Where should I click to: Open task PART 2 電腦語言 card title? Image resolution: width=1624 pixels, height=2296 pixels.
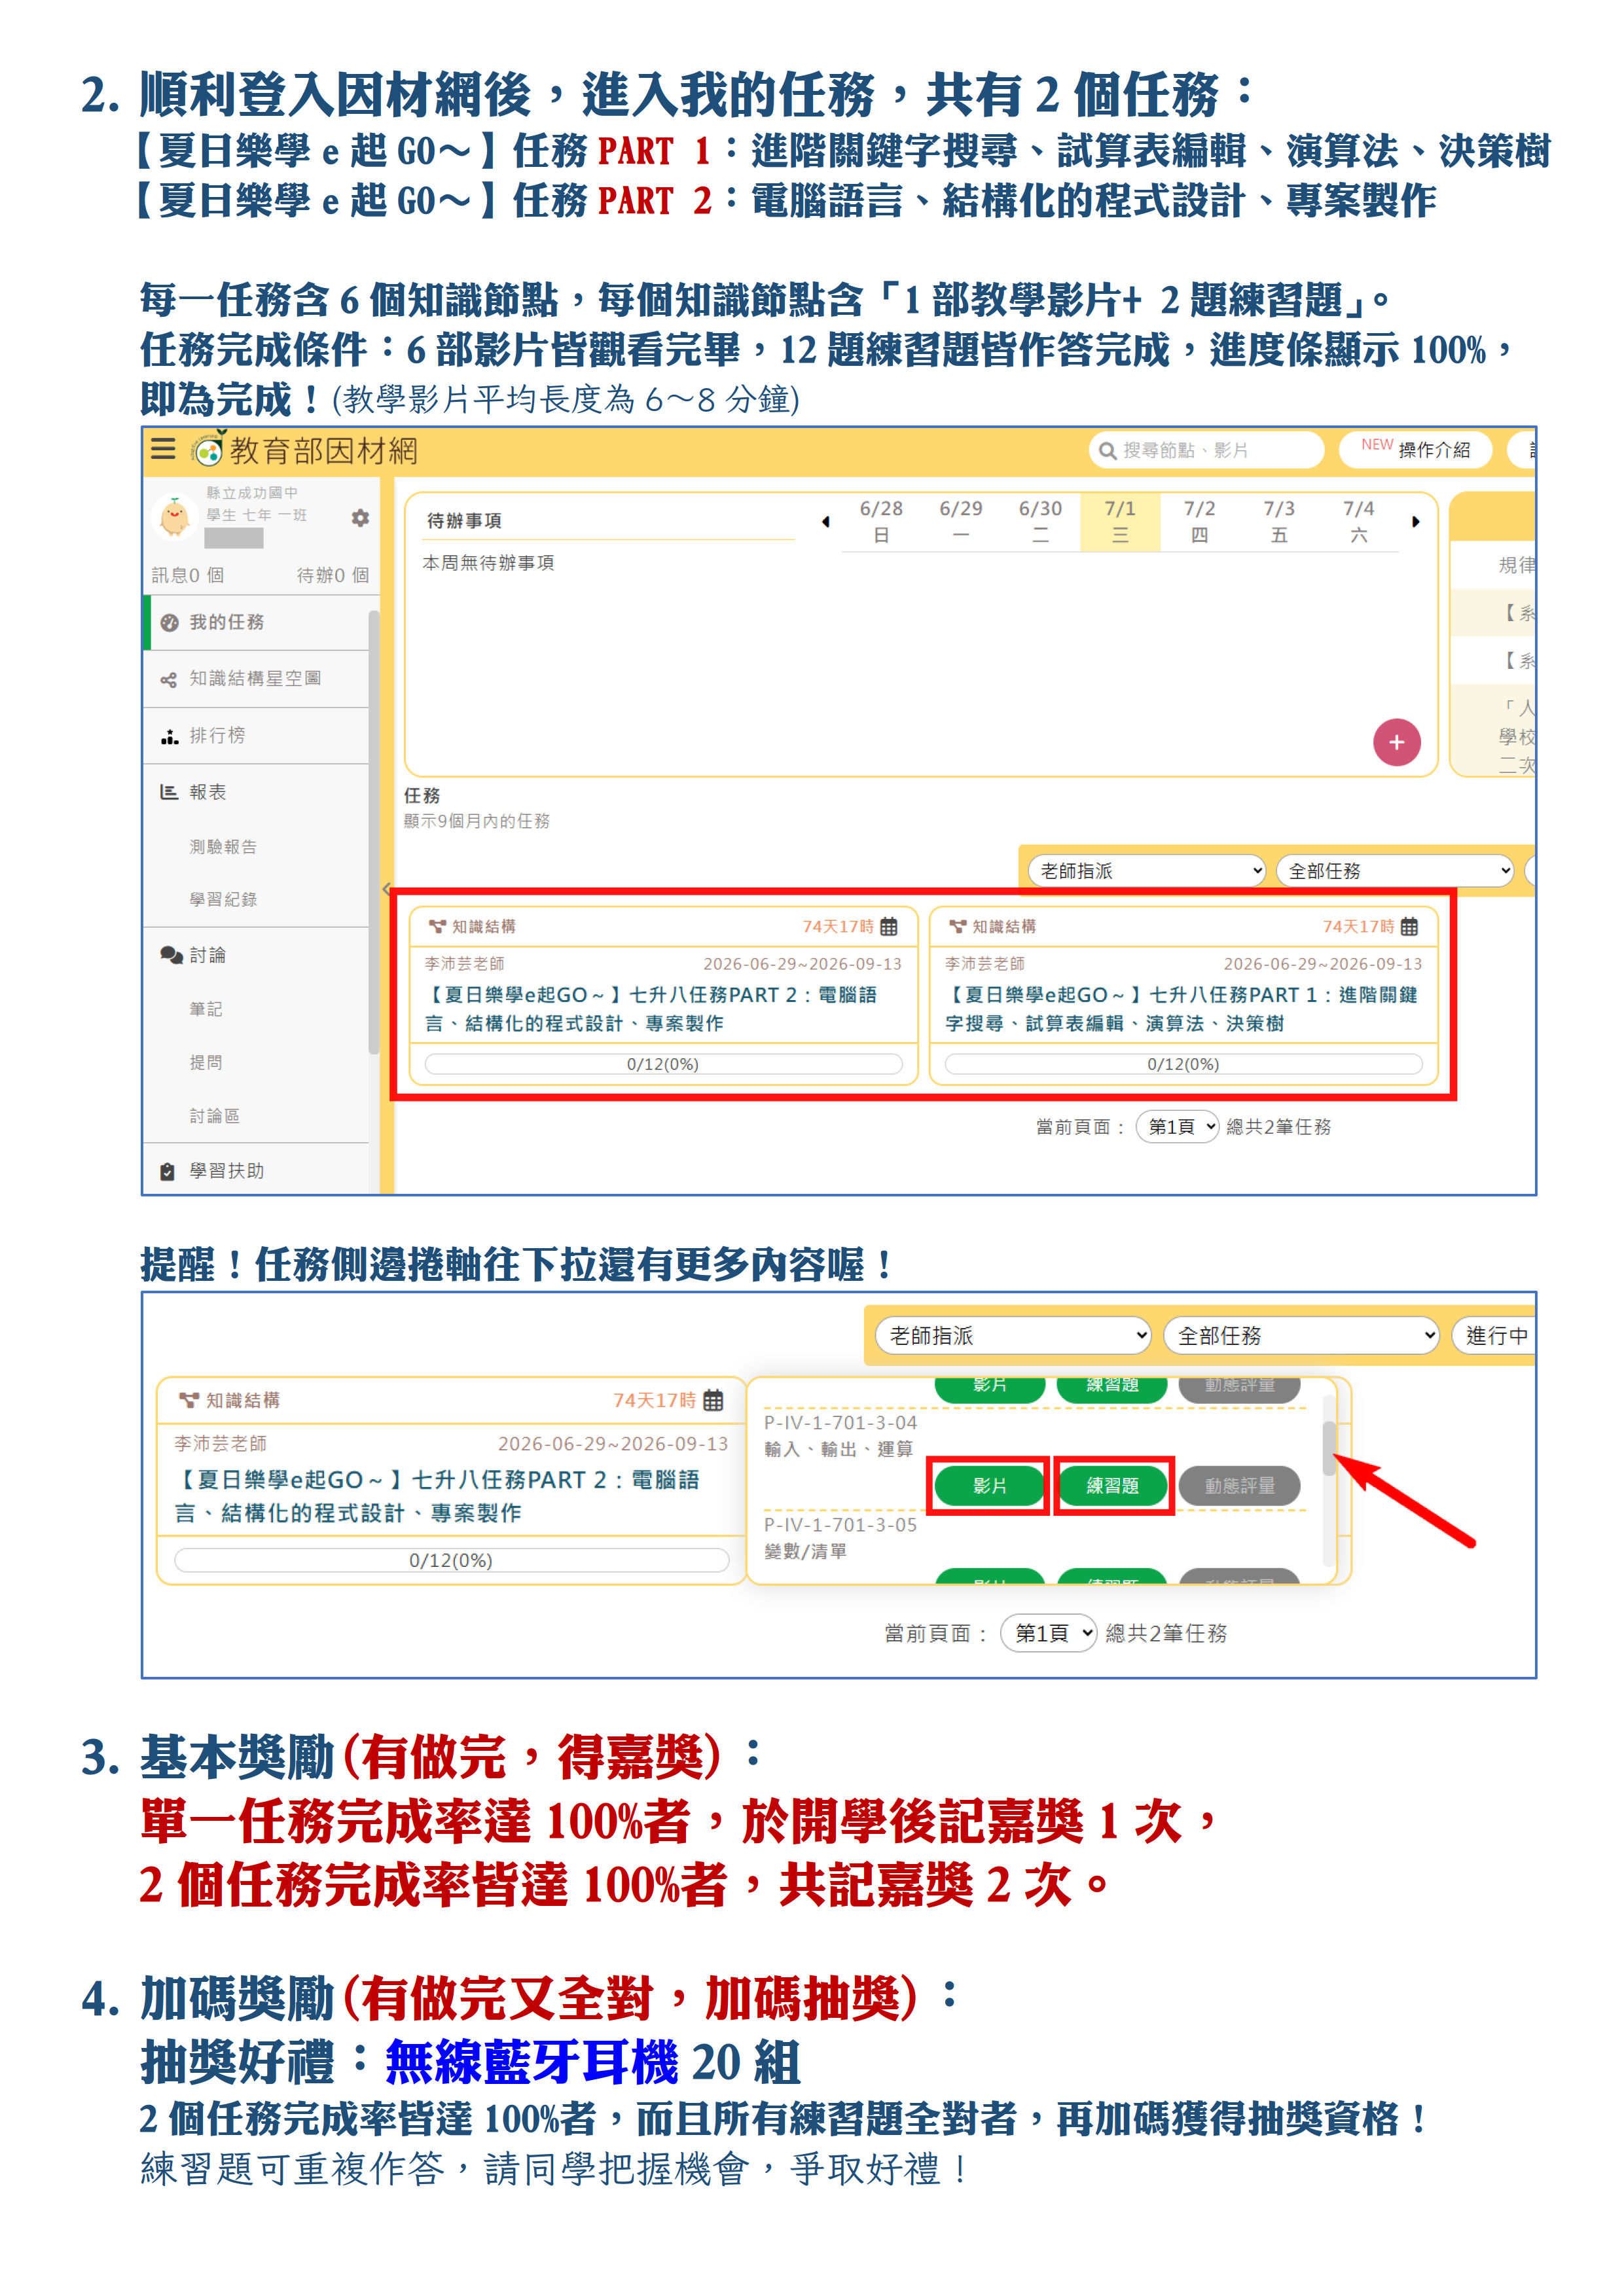[651, 1009]
